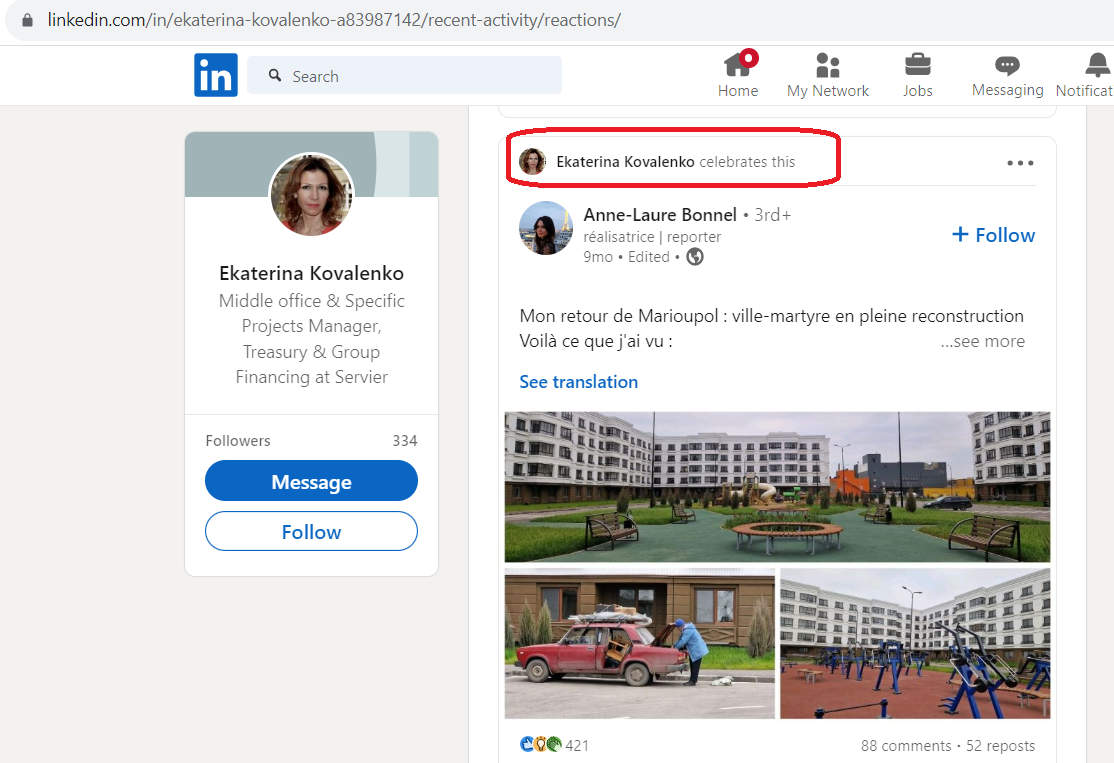Open the Messaging speech bubble icon

point(1007,65)
